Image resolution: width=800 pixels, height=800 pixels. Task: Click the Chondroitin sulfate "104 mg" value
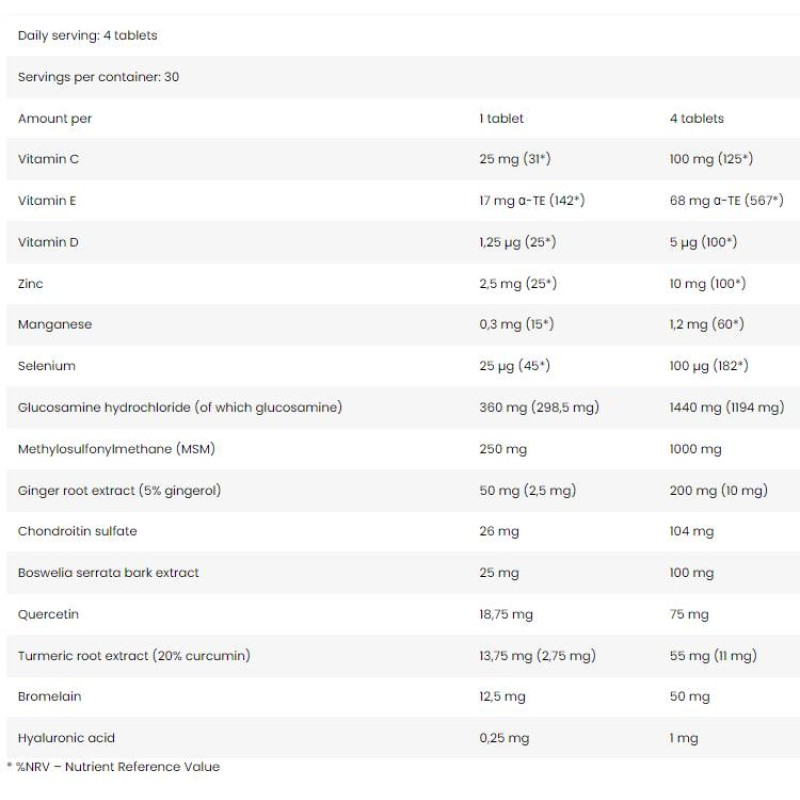[692, 531]
